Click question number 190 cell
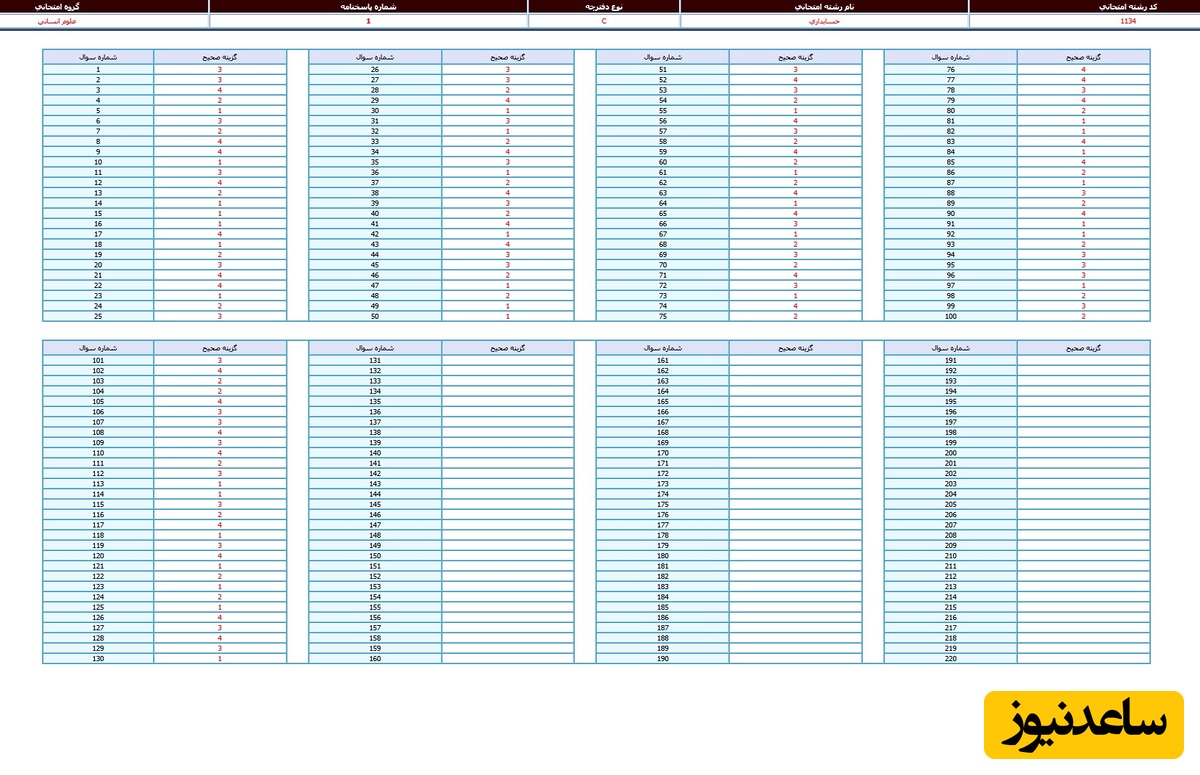Viewport: 1200px width, 775px height. click(663, 658)
